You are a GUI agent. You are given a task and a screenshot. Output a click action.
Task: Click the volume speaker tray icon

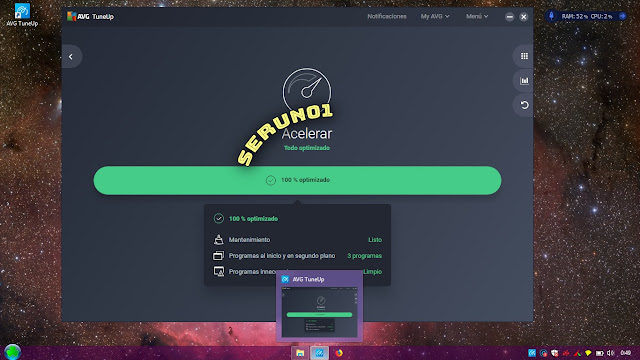coord(611,353)
